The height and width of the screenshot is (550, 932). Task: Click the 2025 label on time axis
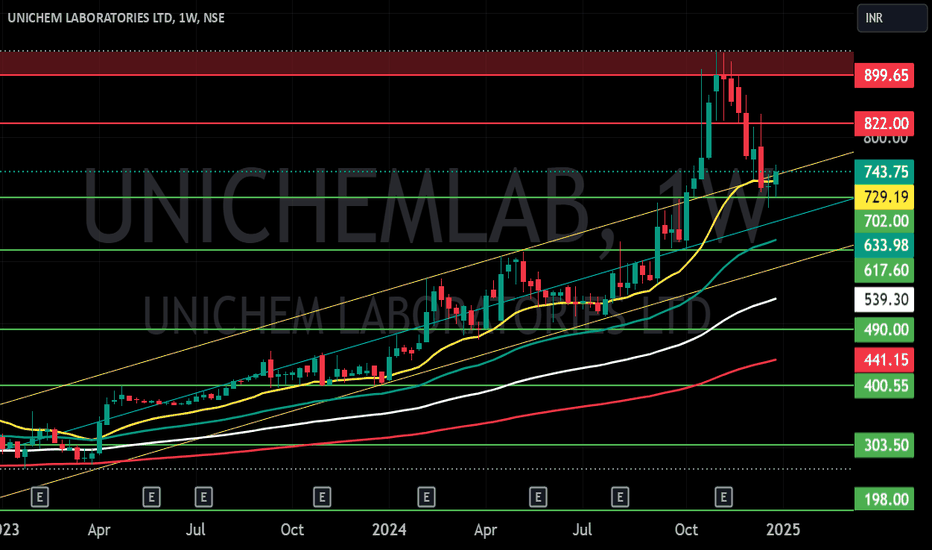(783, 529)
